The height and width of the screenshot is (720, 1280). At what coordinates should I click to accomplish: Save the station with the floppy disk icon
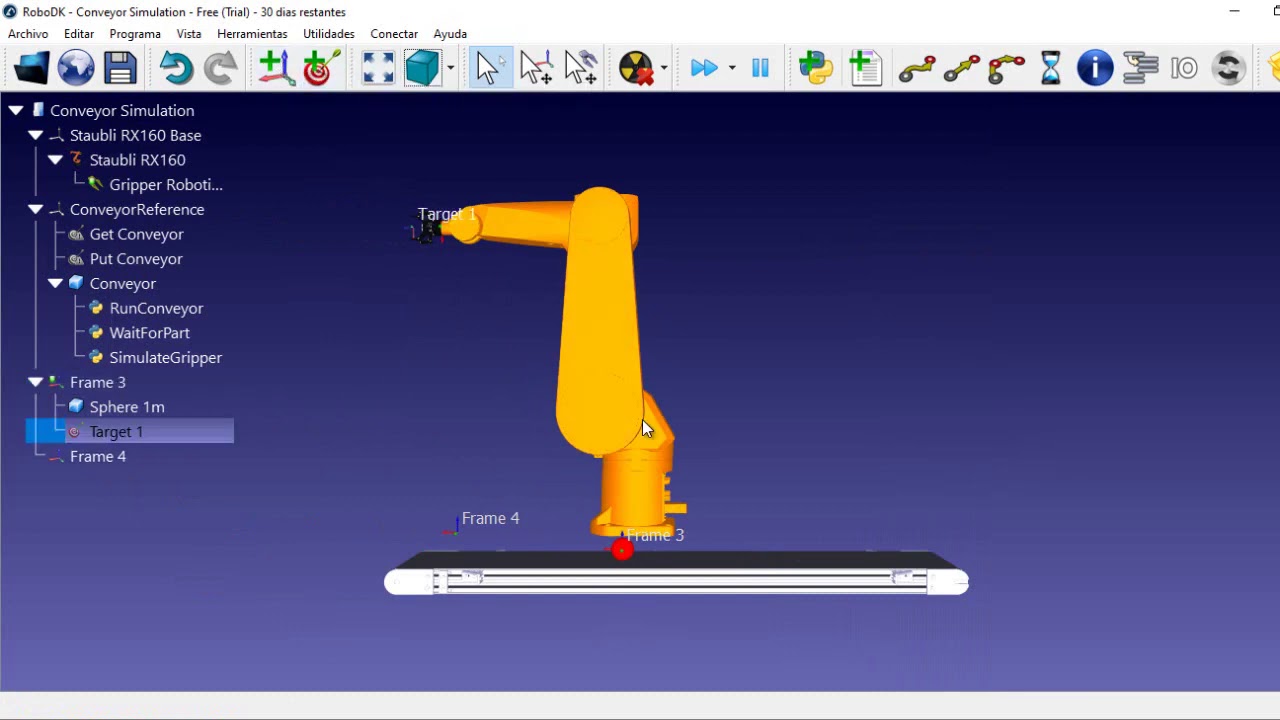(x=120, y=68)
